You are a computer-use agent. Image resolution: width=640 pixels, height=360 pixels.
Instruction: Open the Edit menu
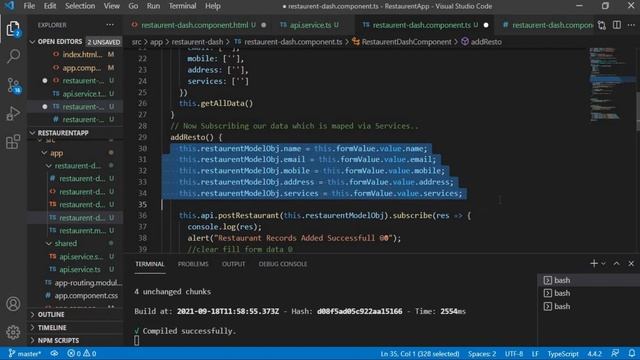click(50, 6)
